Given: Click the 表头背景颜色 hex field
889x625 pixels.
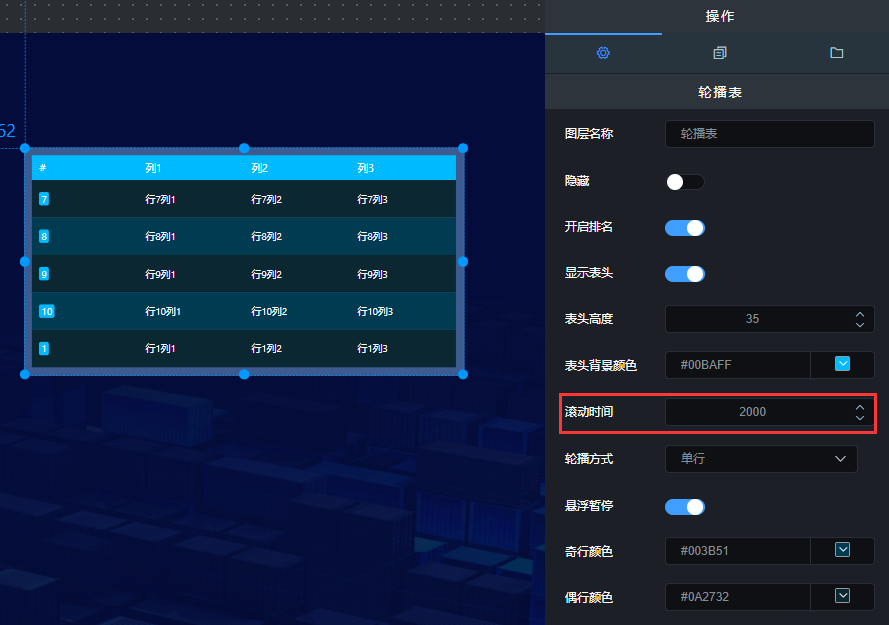Looking at the screenshot, I should tap(738, 365).
